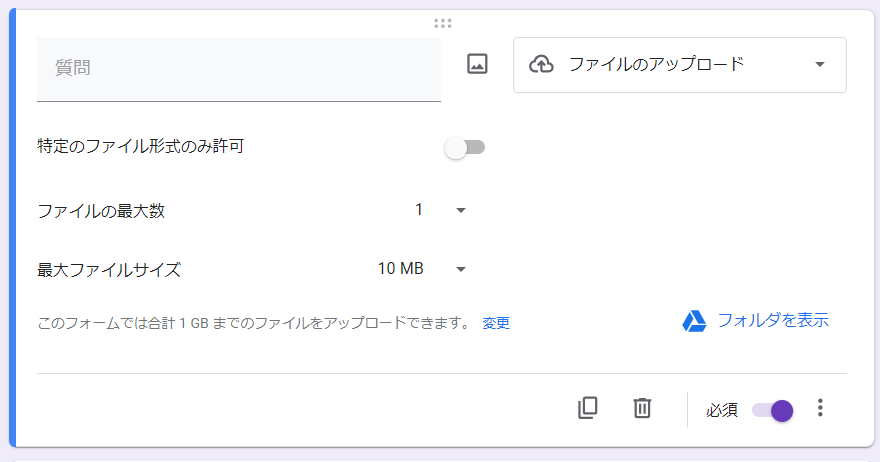This screenshot has width=880, height=462.
Task: Click the six-dot drag handle at the top of the card
Action: tap(443, 23)
